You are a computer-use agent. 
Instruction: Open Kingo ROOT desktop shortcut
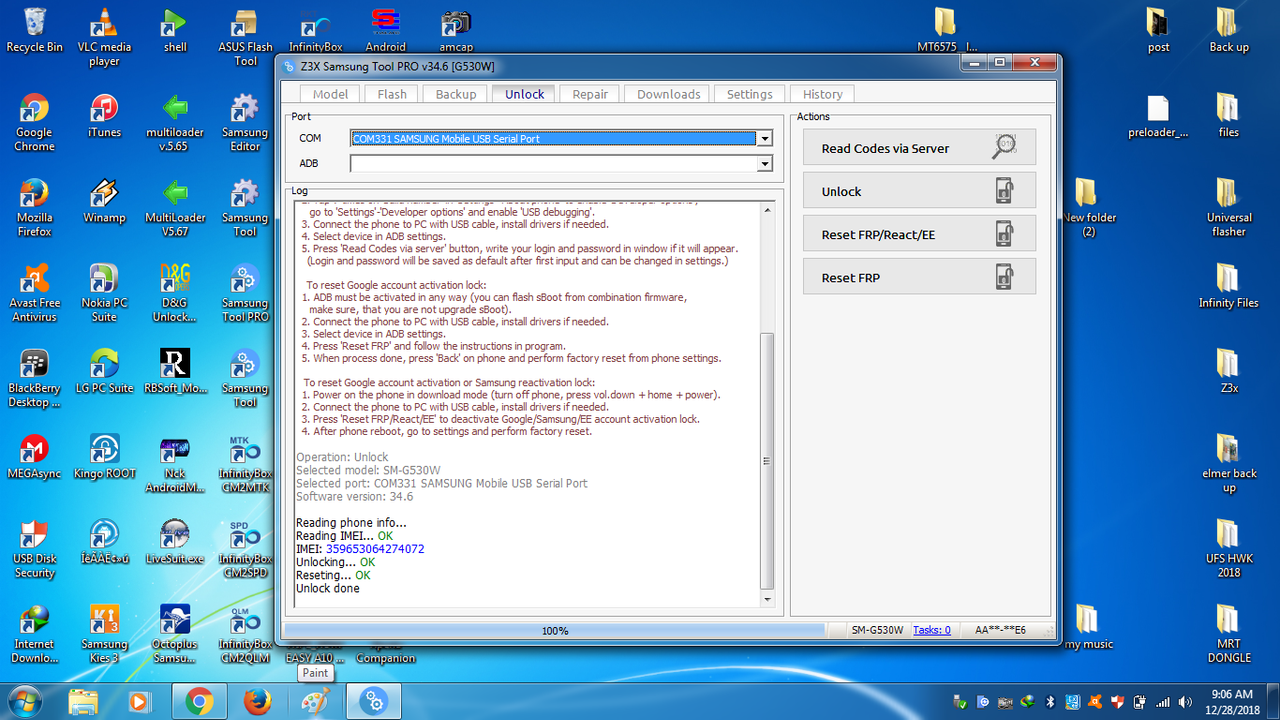pos(104,456)
